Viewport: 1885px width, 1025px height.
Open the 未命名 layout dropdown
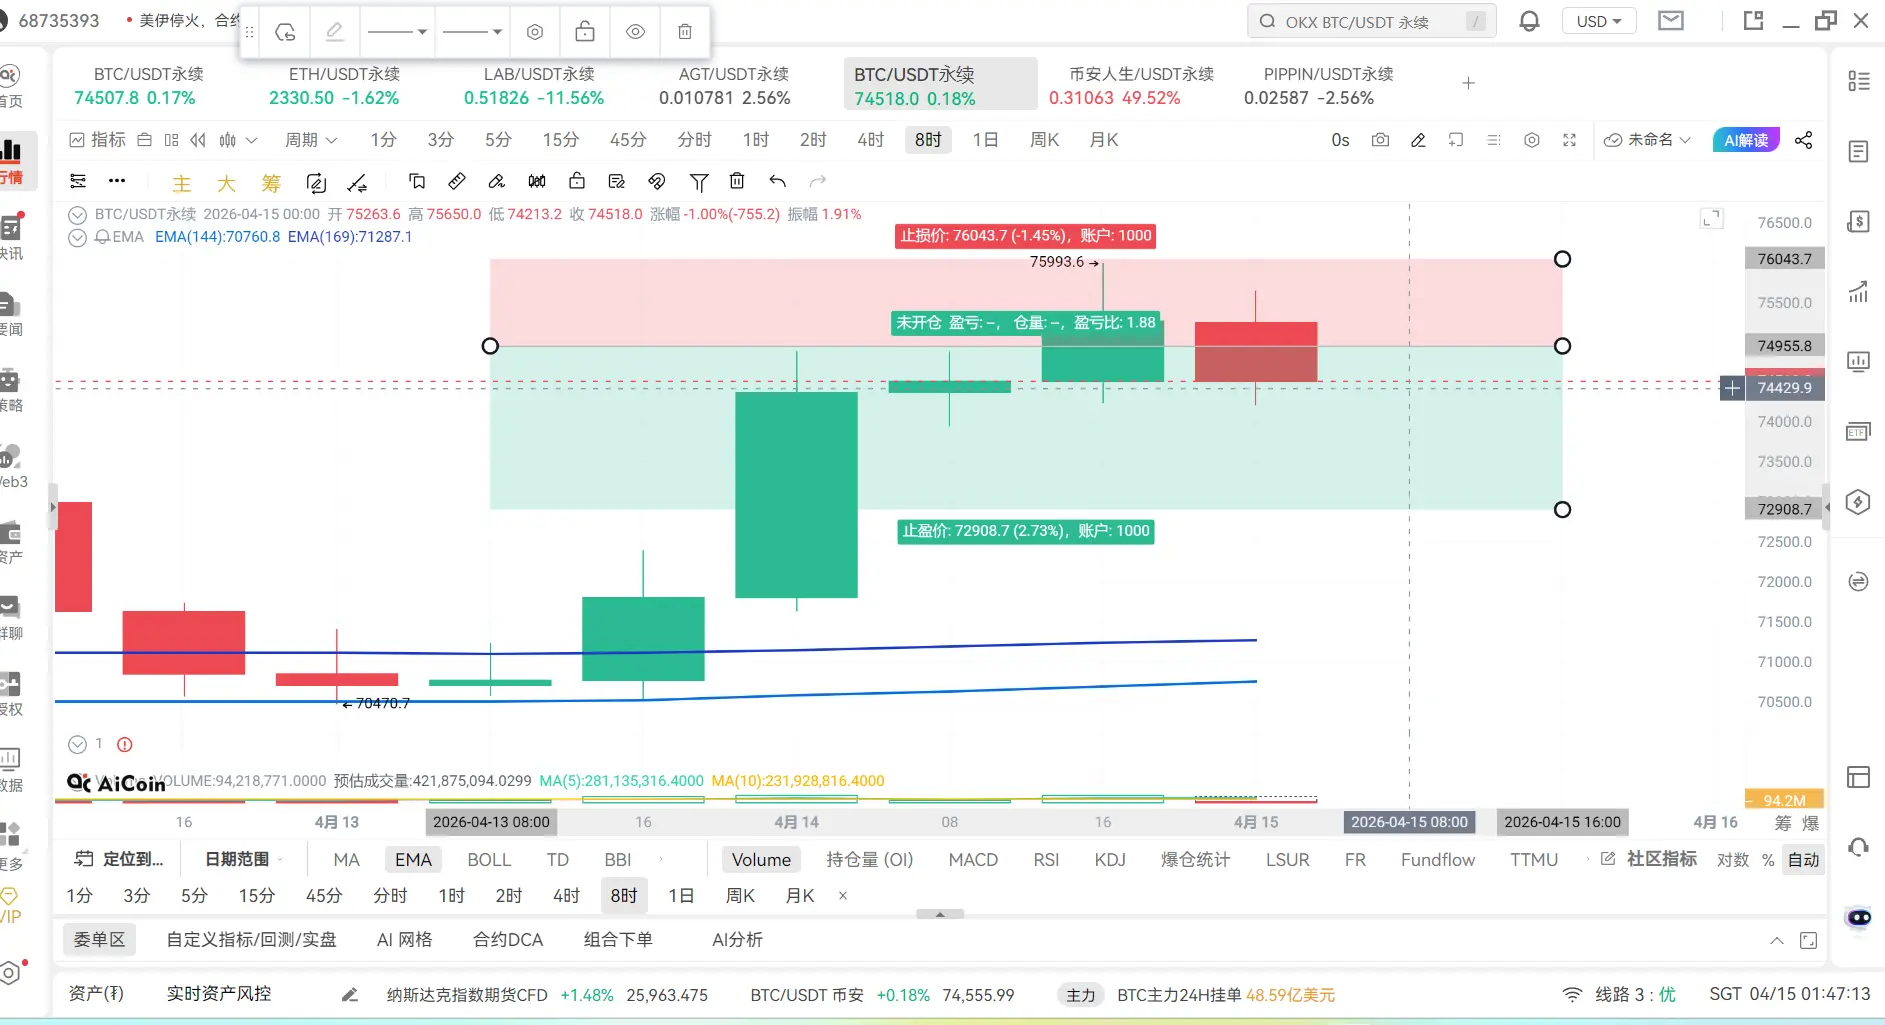click(1647, 140)
